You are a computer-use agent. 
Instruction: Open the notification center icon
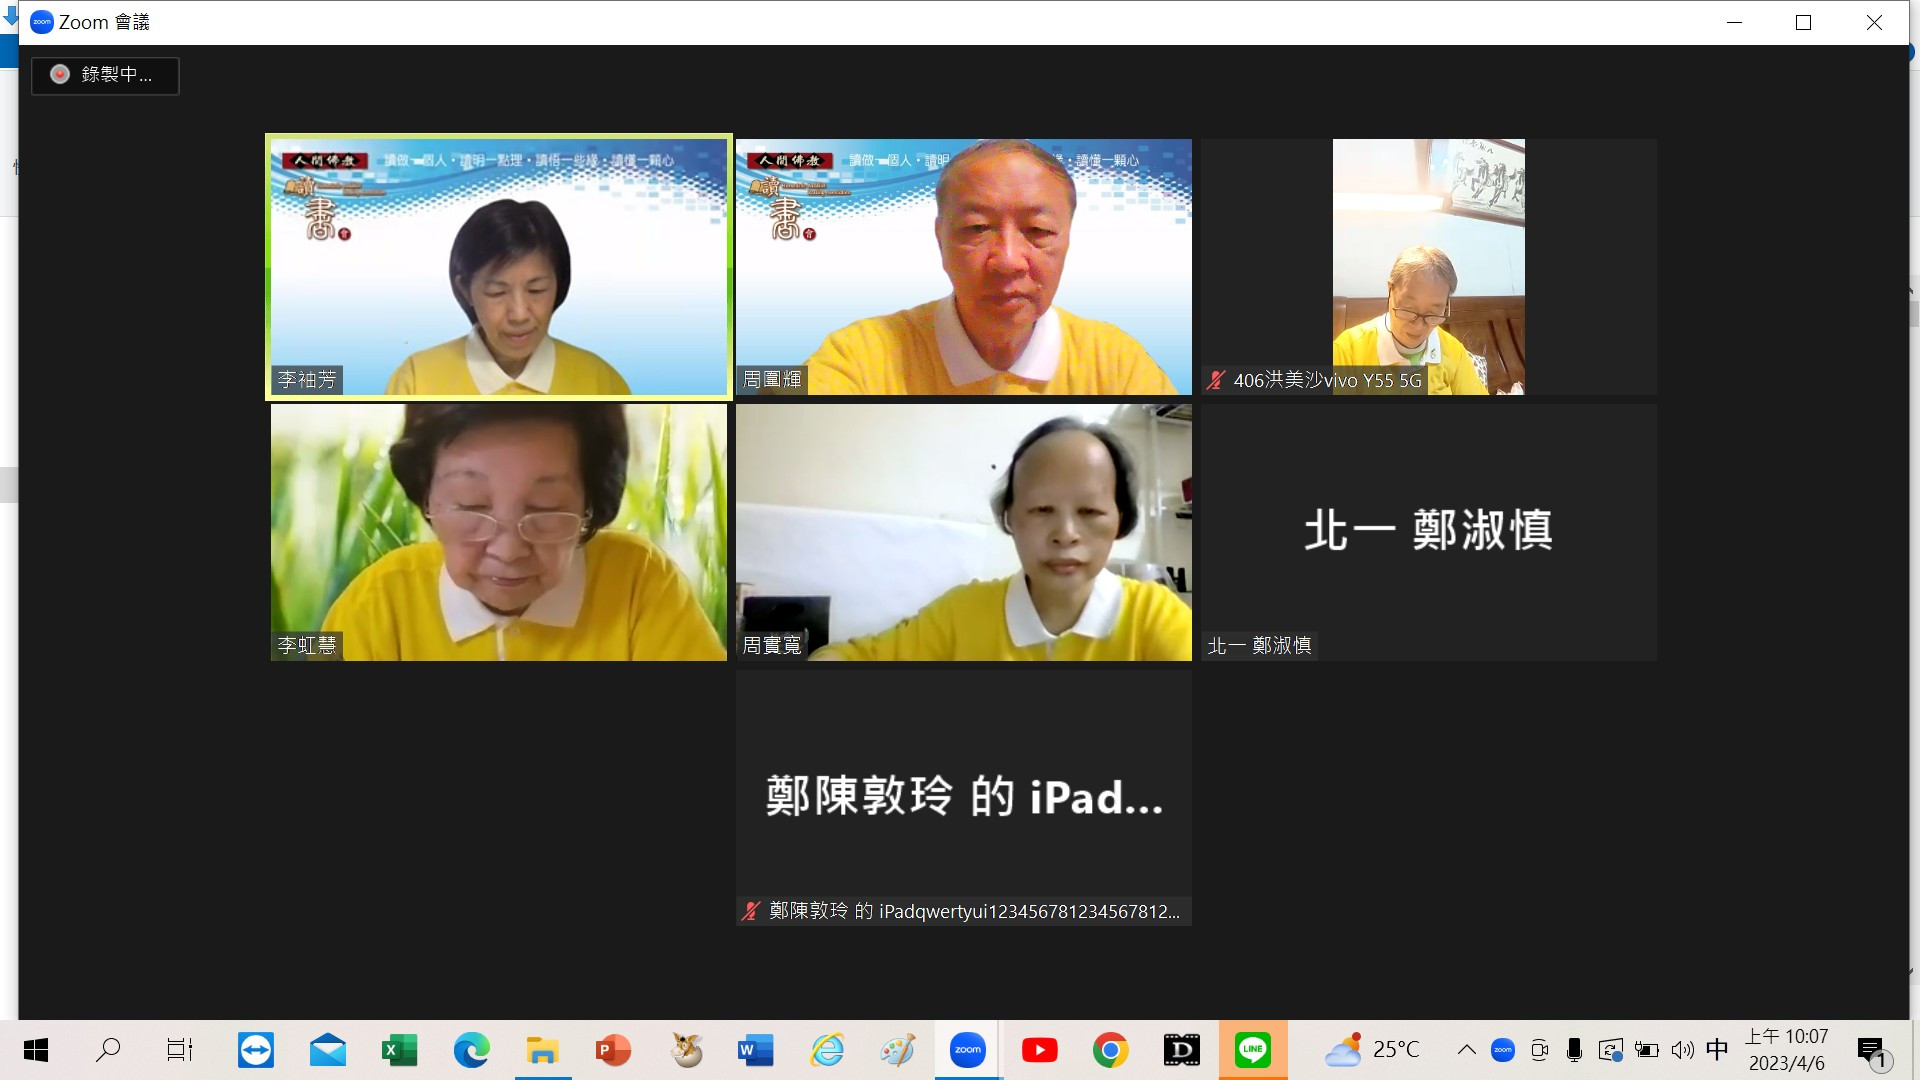[x=1872, y=1050]
